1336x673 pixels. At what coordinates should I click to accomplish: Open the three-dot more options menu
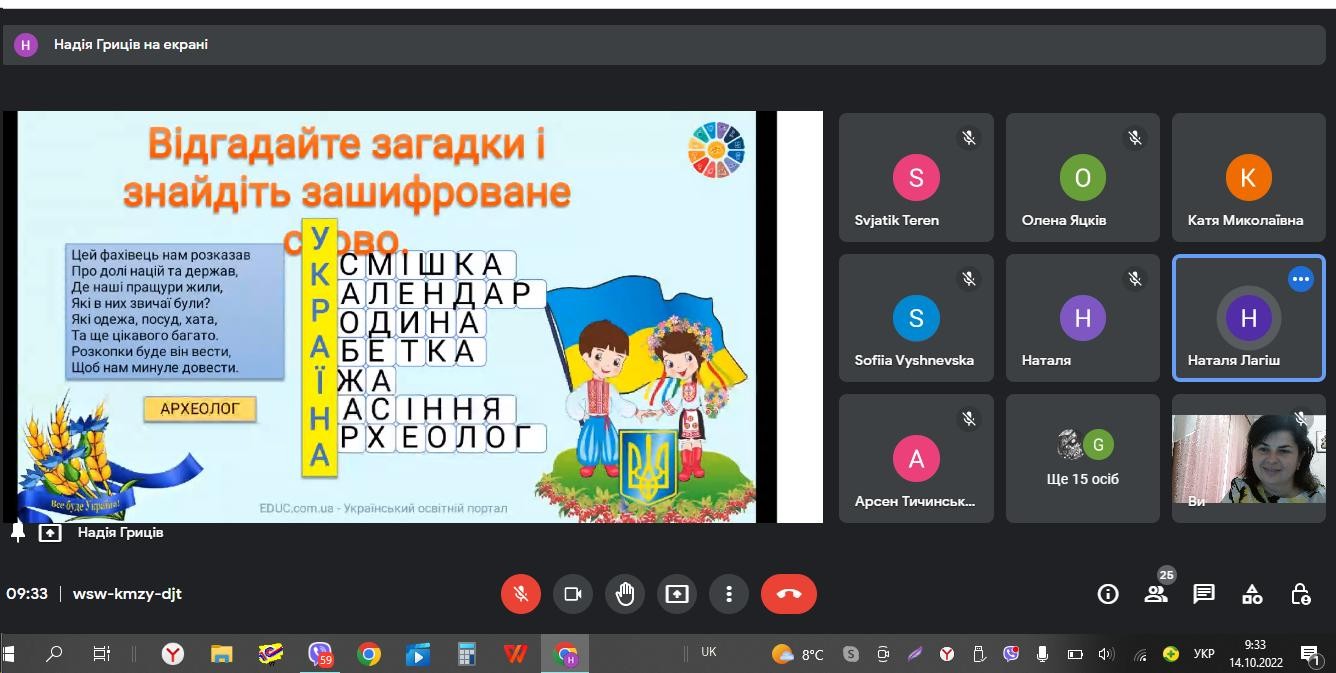click(729, 594)
